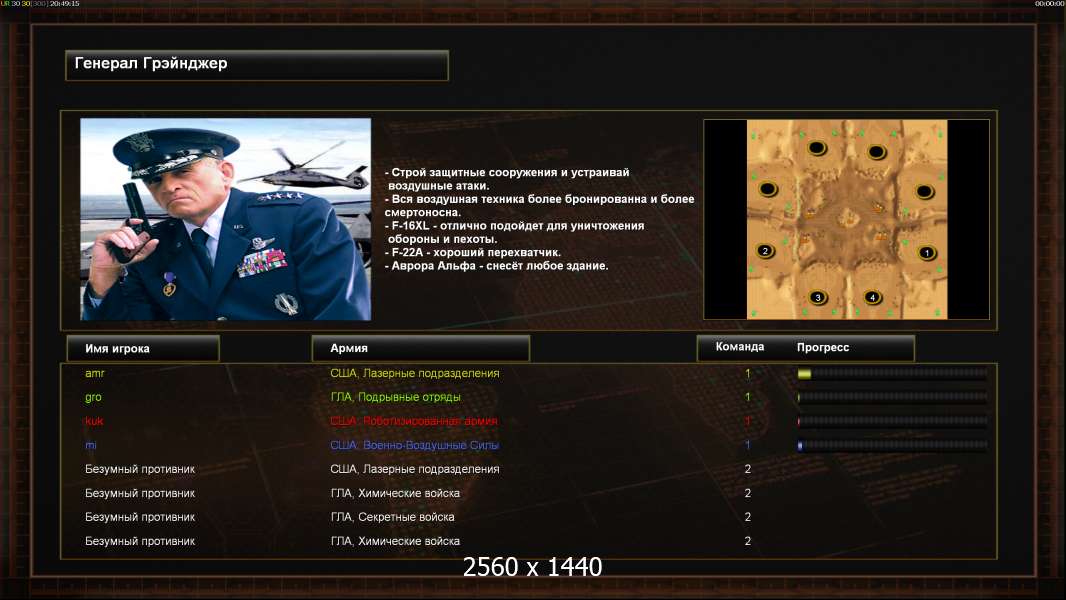Click the 'Имя игрока' column header
This screenshot has height=600, width=1066.
[x=143, y=348]
